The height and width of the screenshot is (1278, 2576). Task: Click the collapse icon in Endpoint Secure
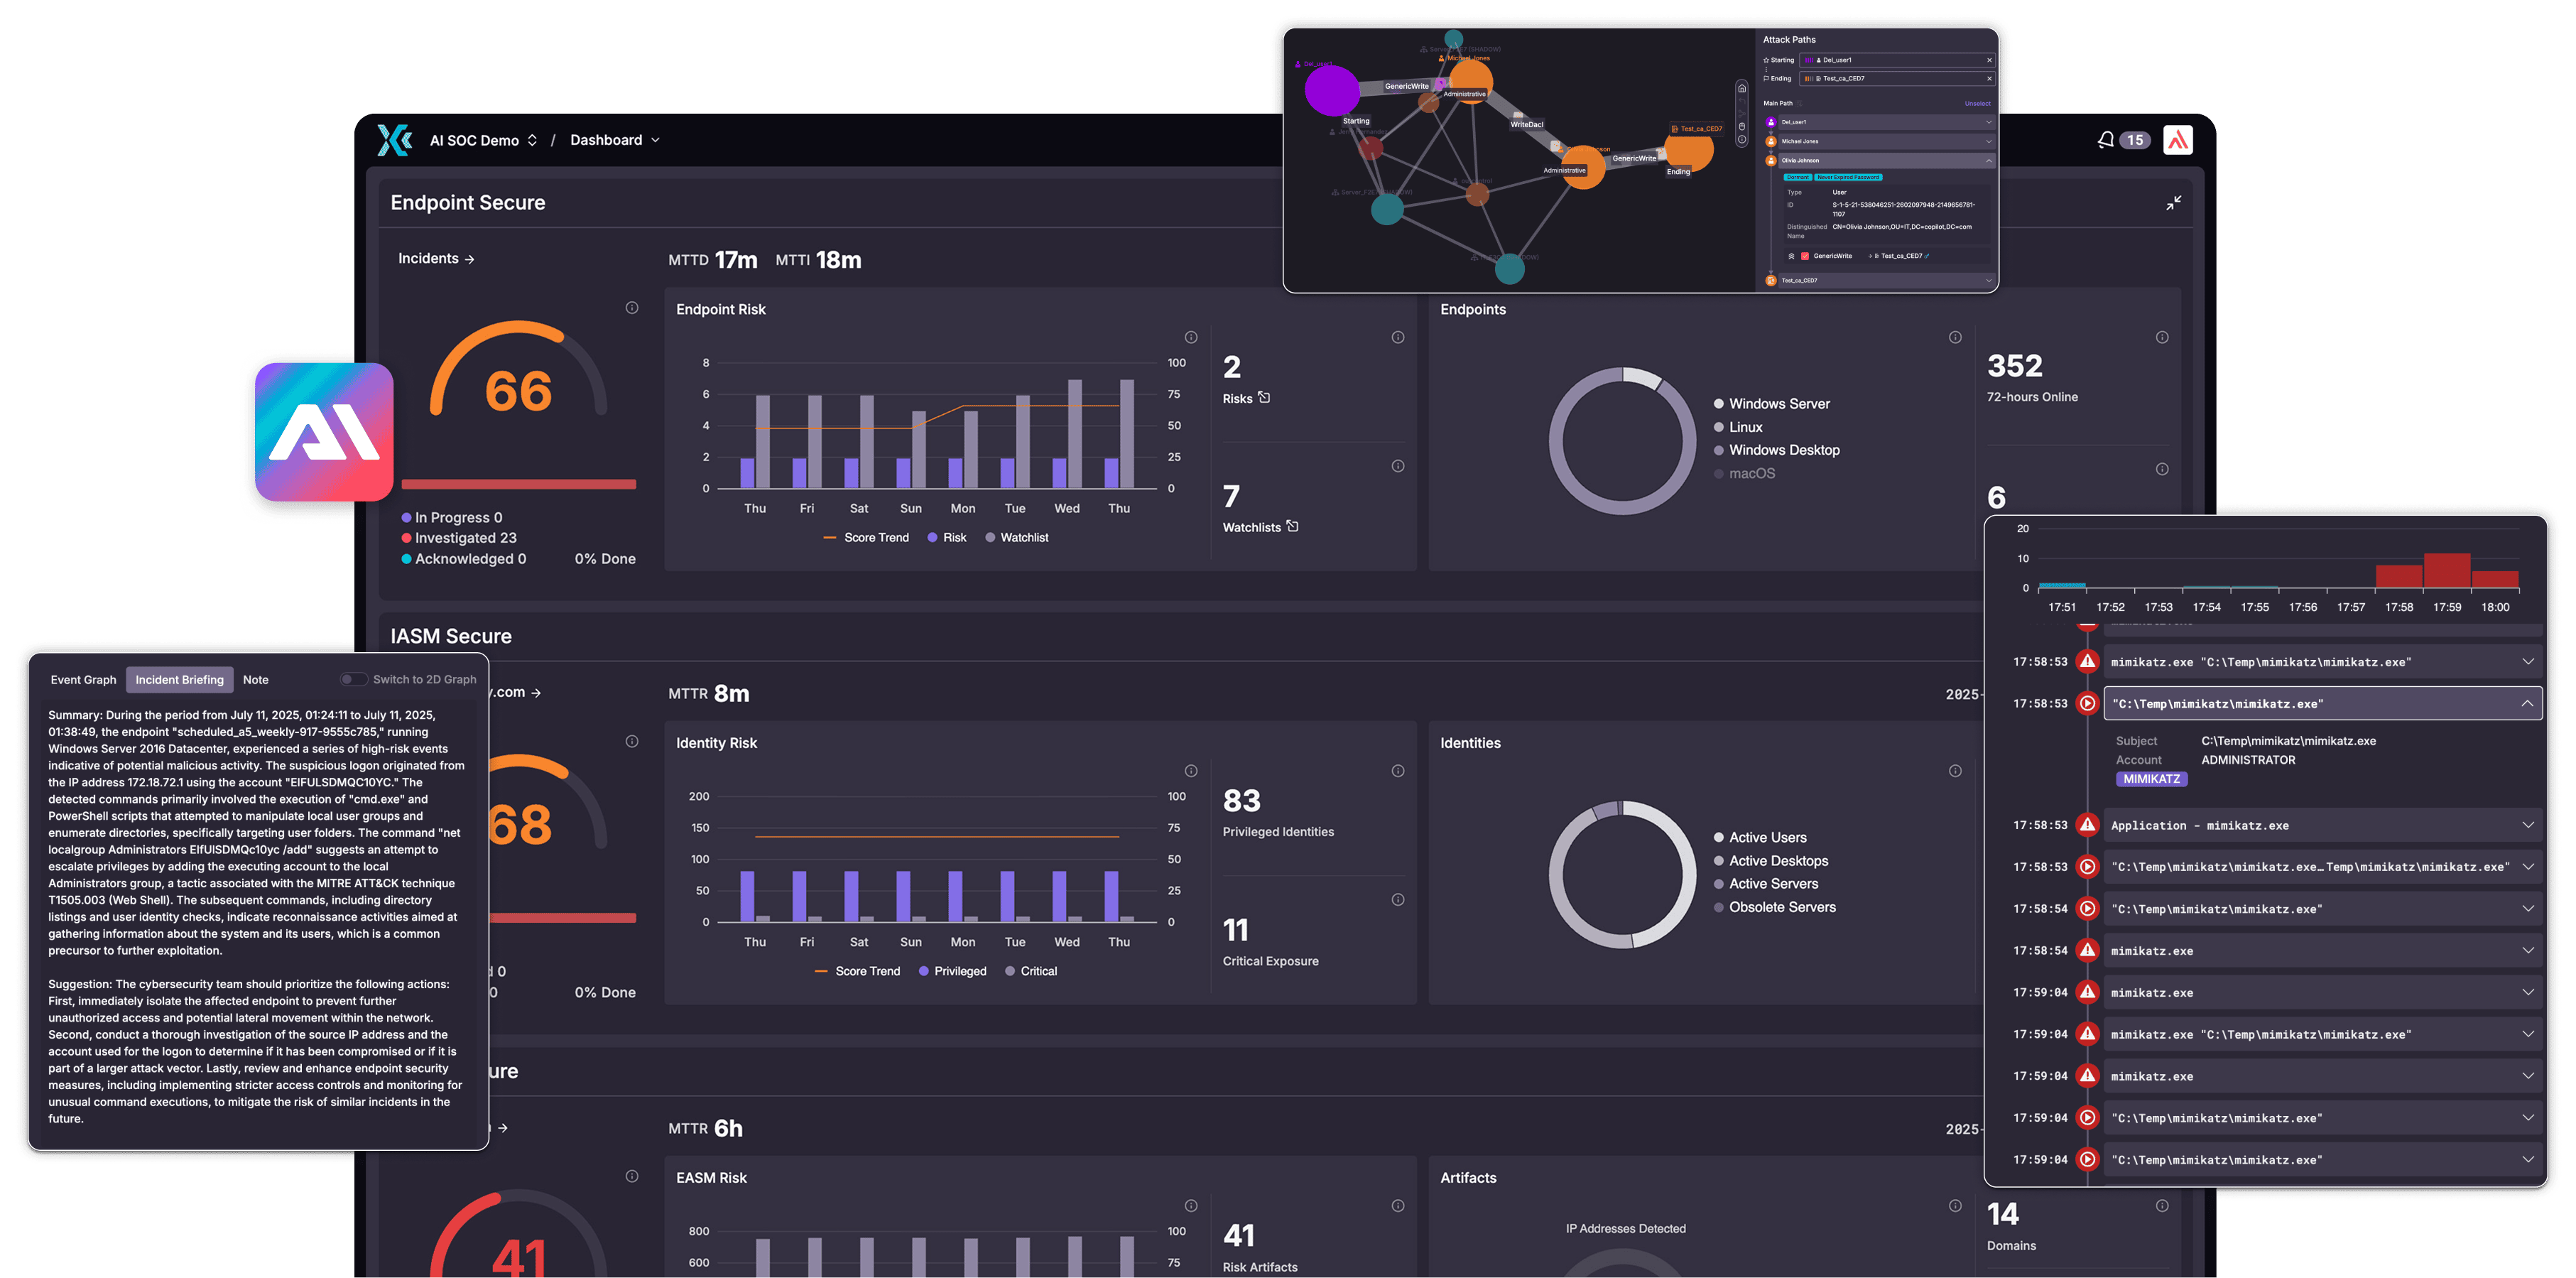pos(2173,203)
